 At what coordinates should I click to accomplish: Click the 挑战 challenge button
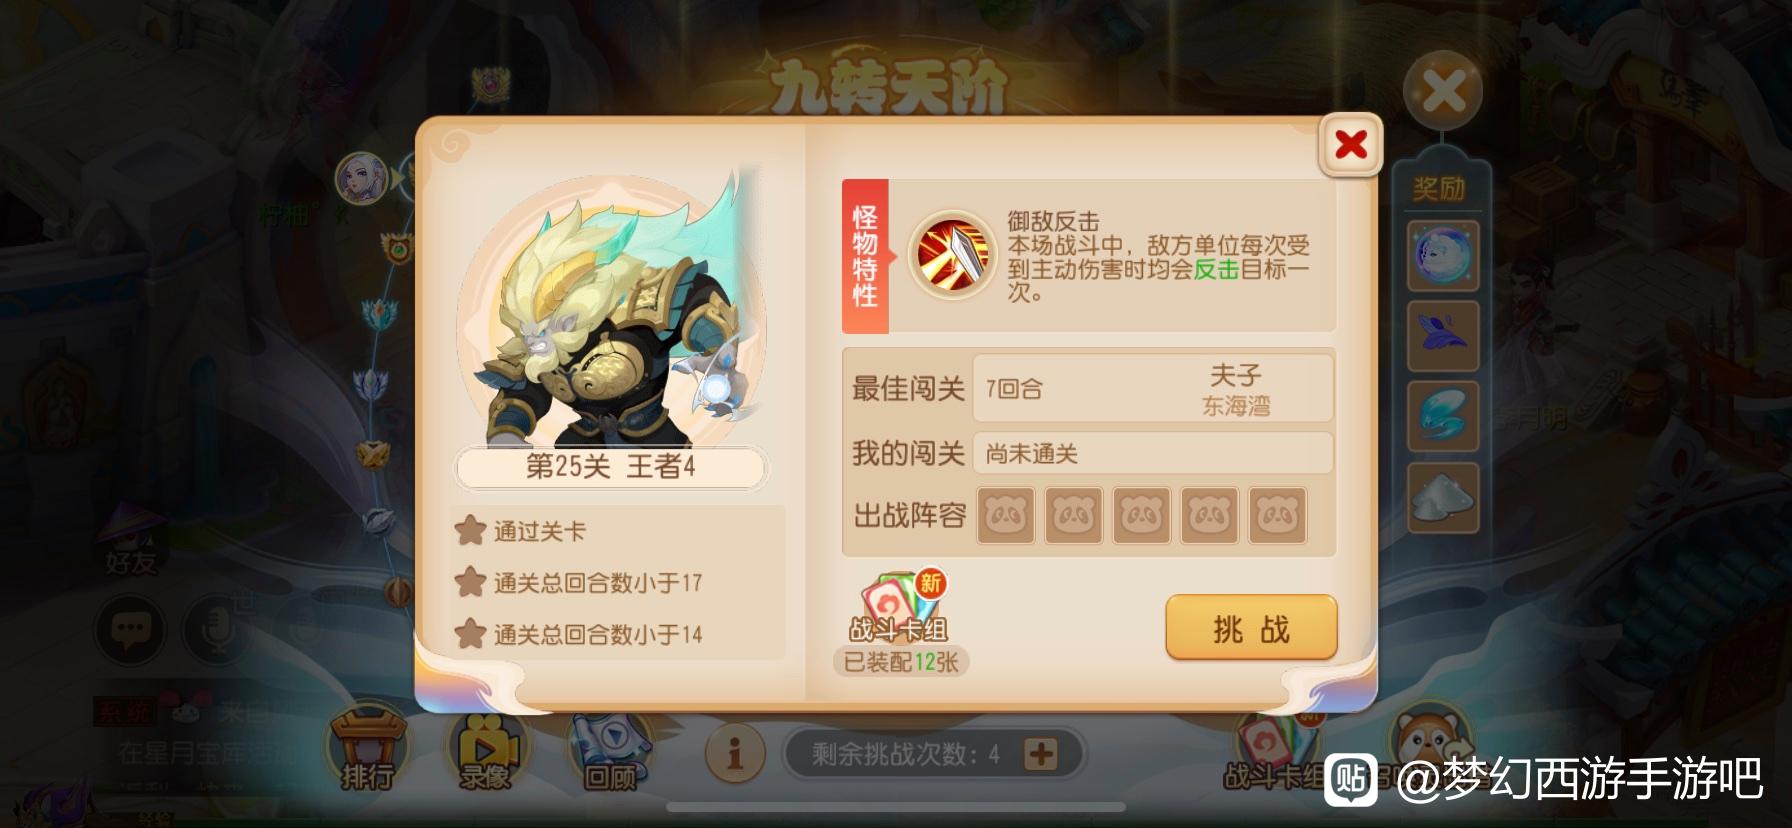point(1251,627)
